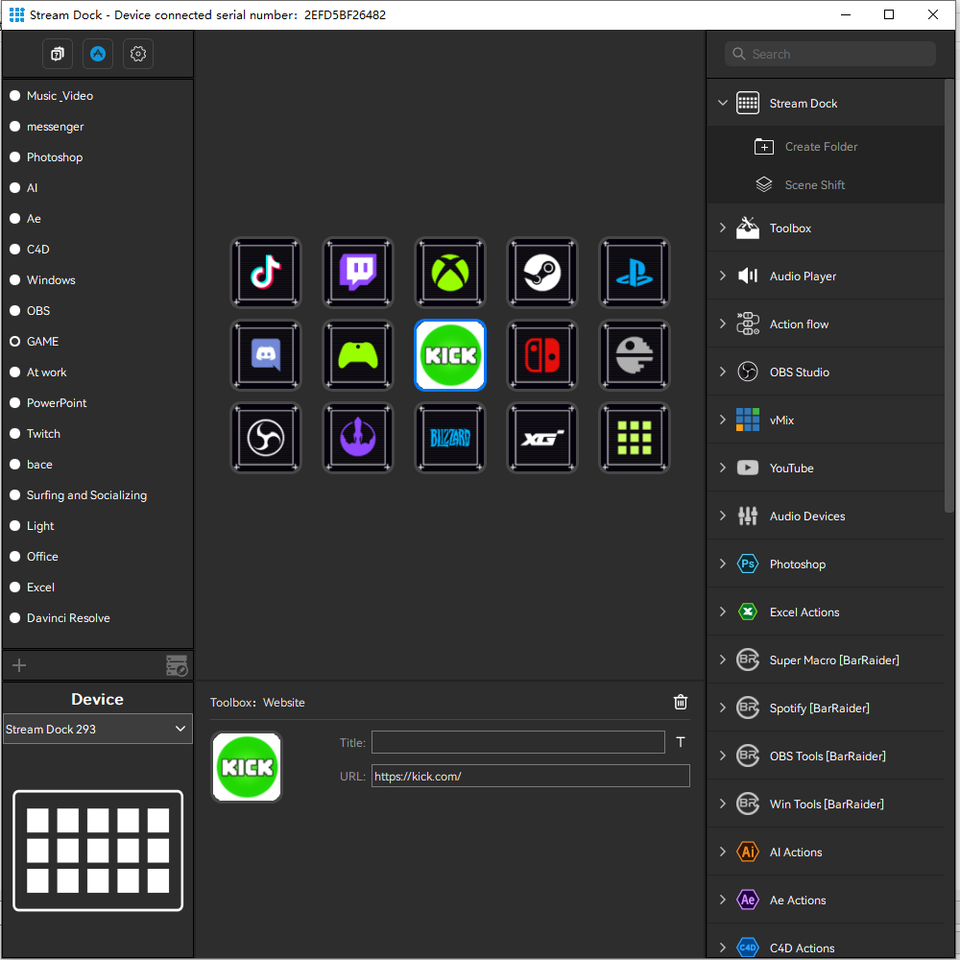This screenshot has height=960, width=960.
Task: Collapse the Stream Dock category
Action: 722,103
